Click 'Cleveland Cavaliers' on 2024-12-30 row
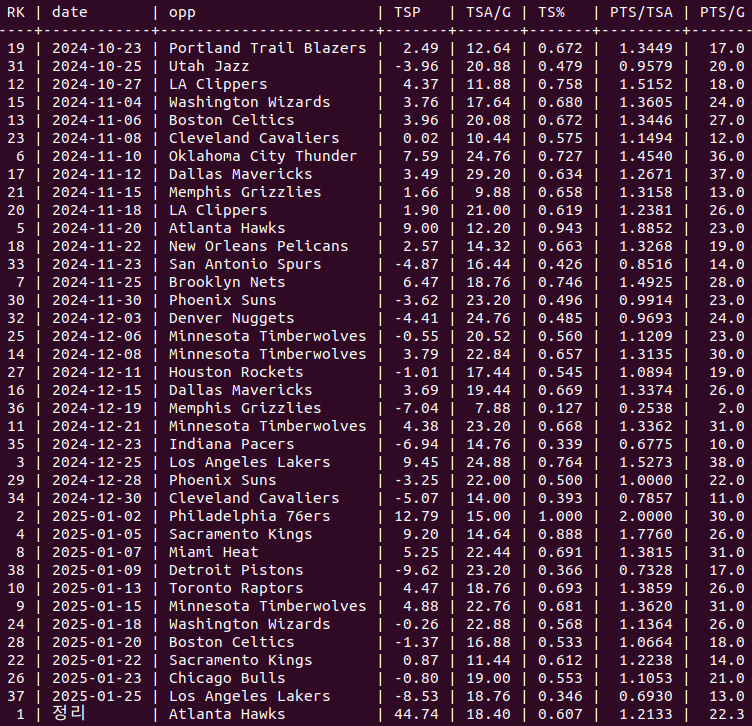The image size is (752, 726). (254, 498)
